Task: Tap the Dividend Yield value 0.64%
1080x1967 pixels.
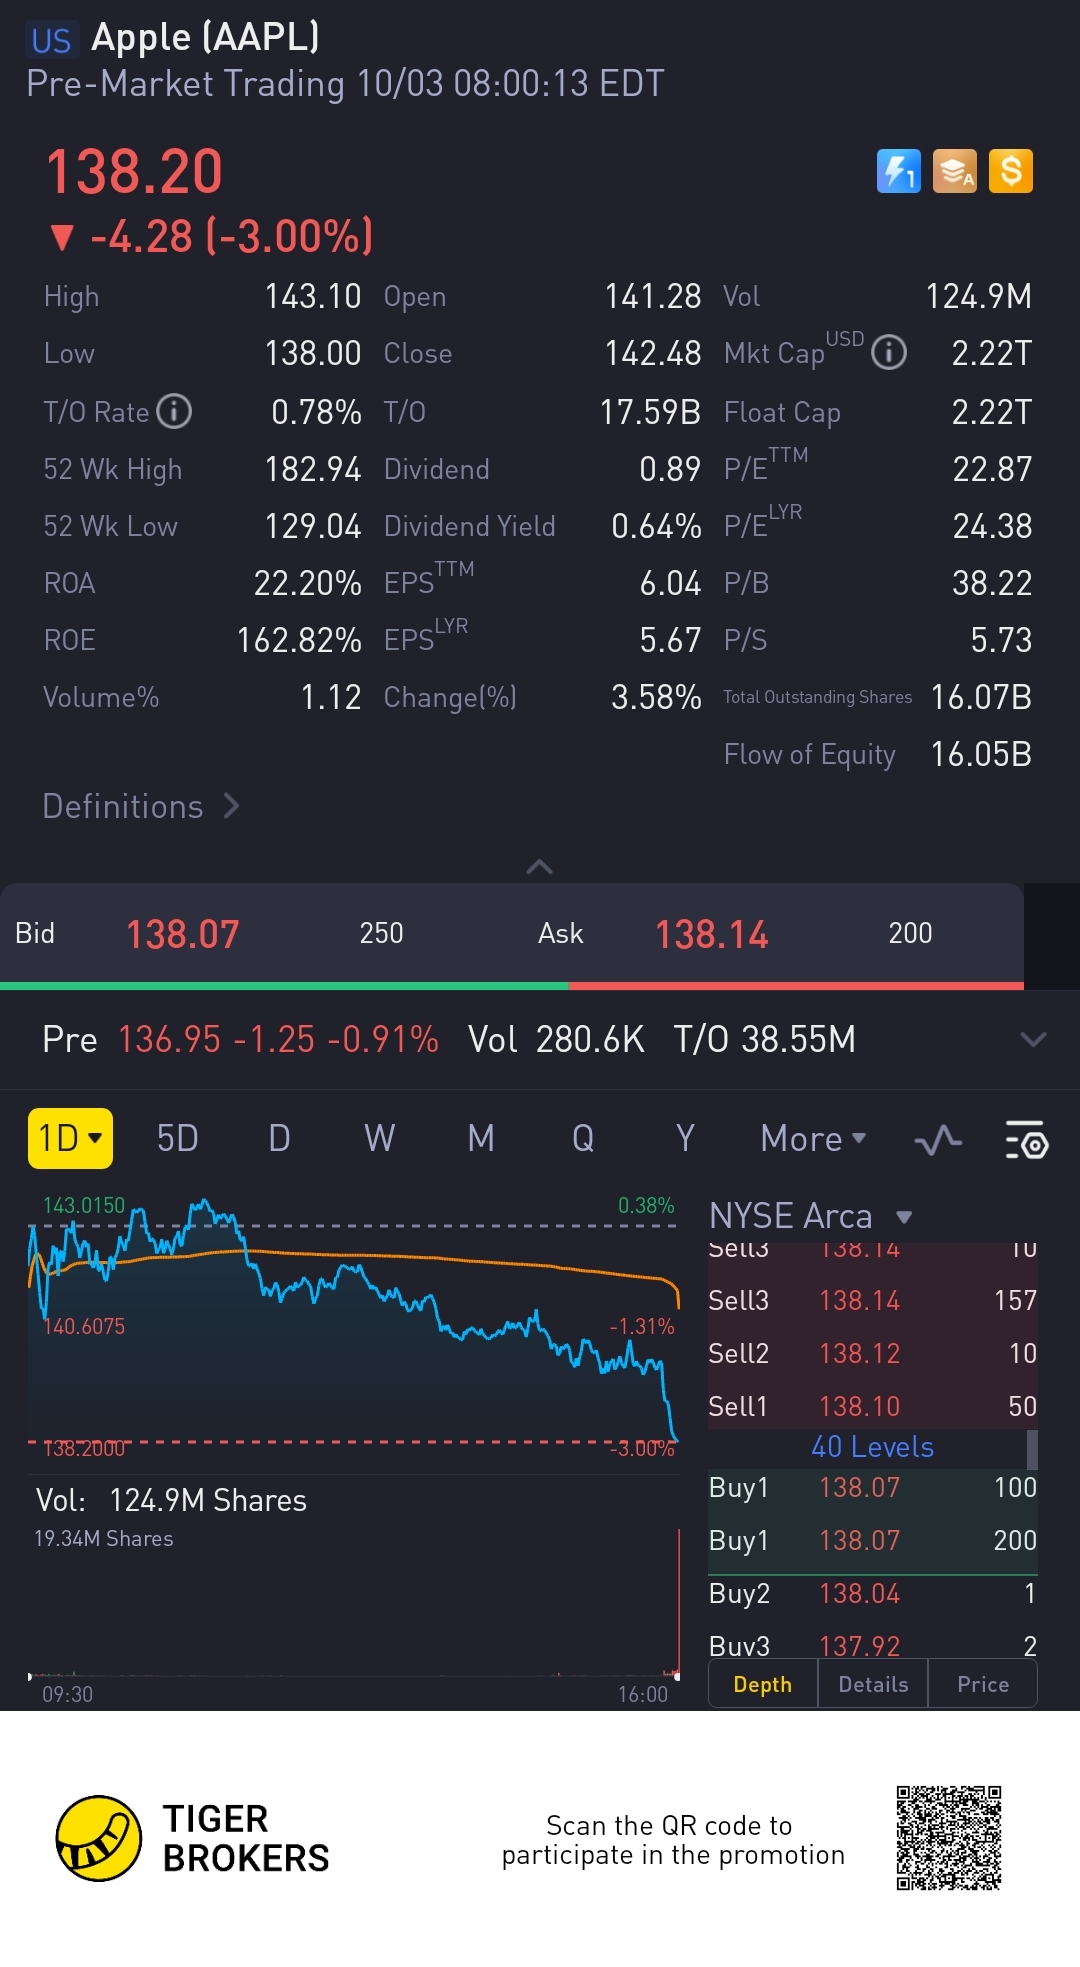Action: (x=656, y=526)
